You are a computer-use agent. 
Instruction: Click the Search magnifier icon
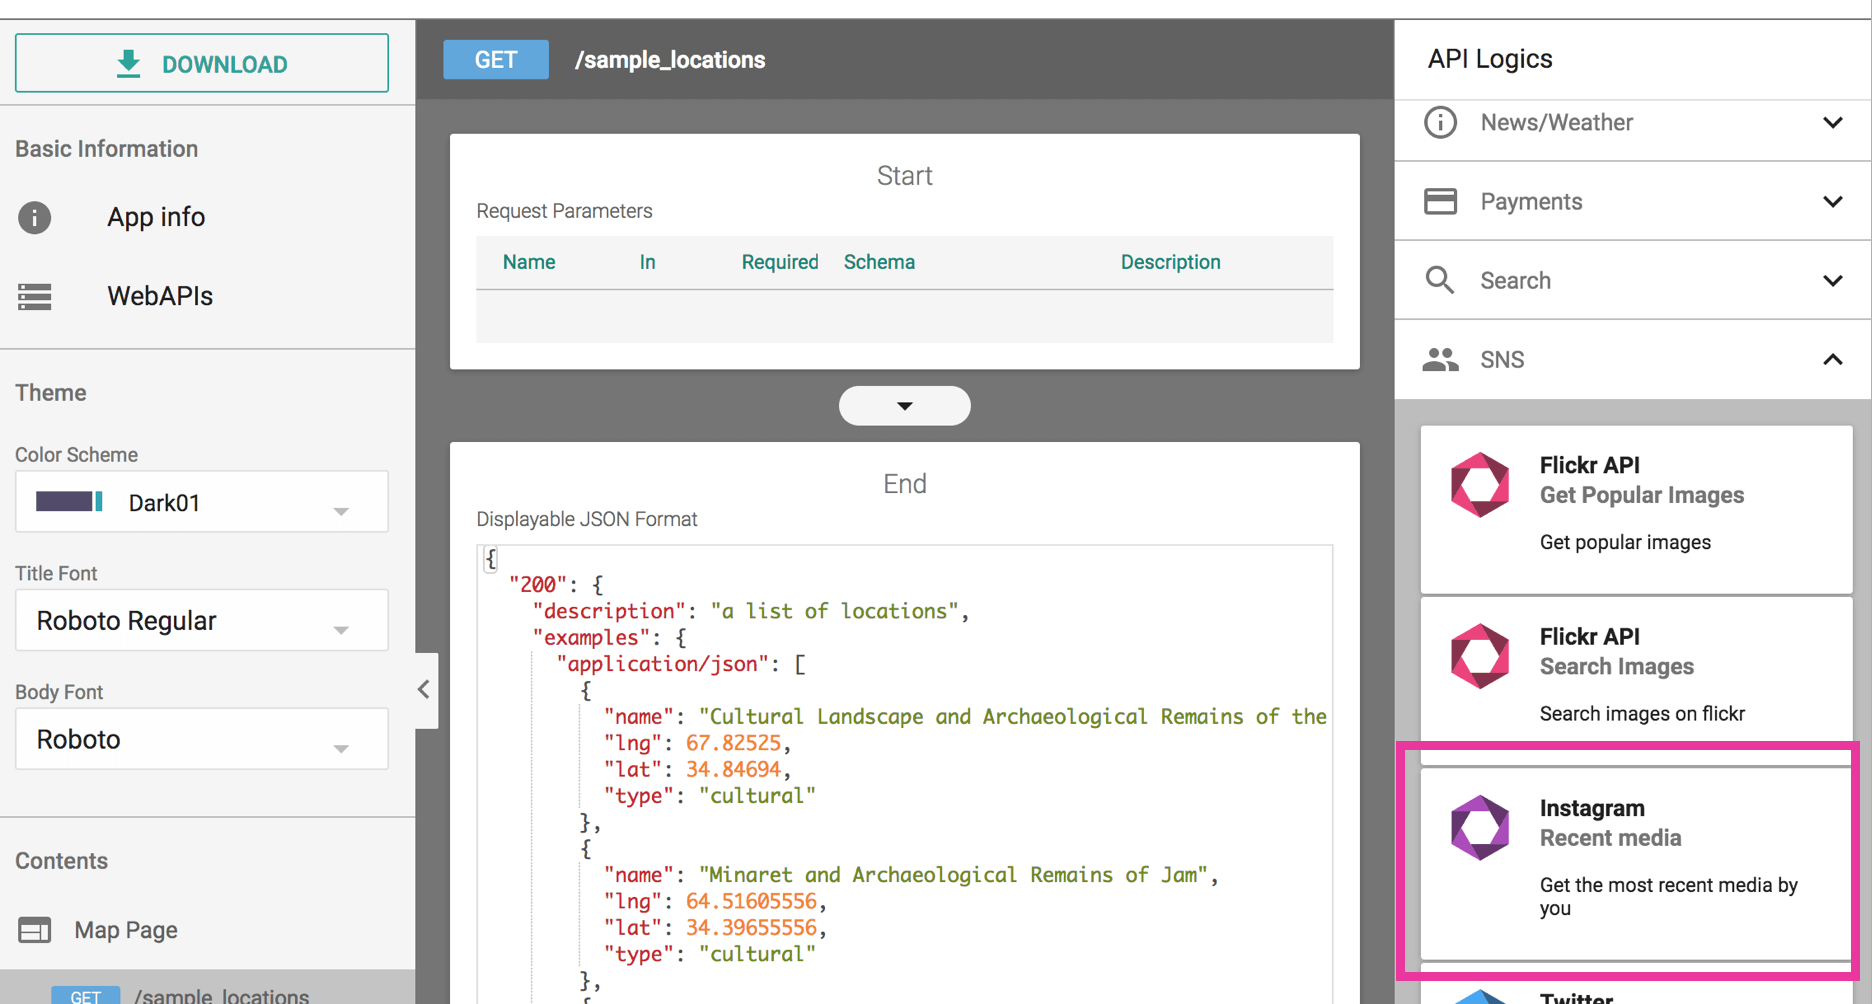coord(1440,280)
